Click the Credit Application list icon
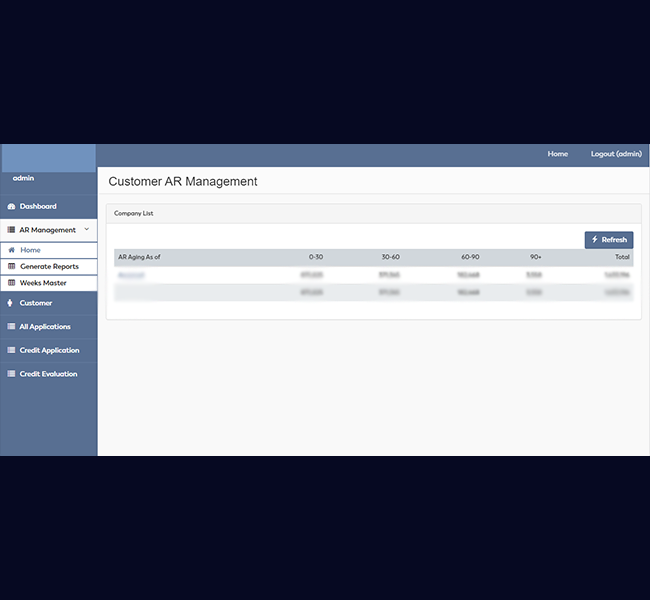The width and height of the screenshot is (650, 600). click(11, 351)
